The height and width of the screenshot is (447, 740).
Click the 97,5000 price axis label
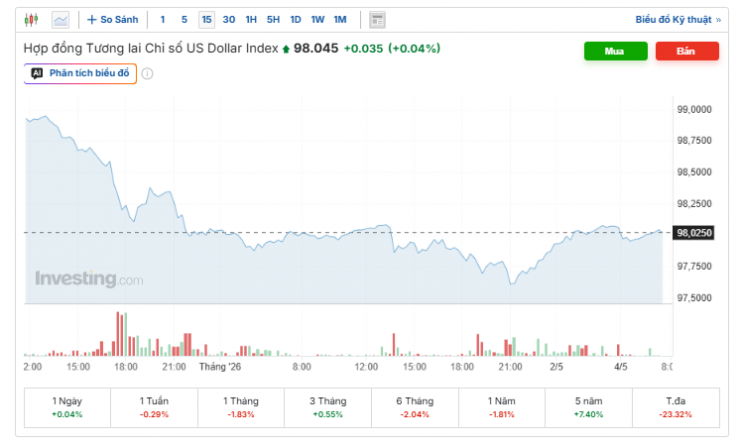point(694,298)
